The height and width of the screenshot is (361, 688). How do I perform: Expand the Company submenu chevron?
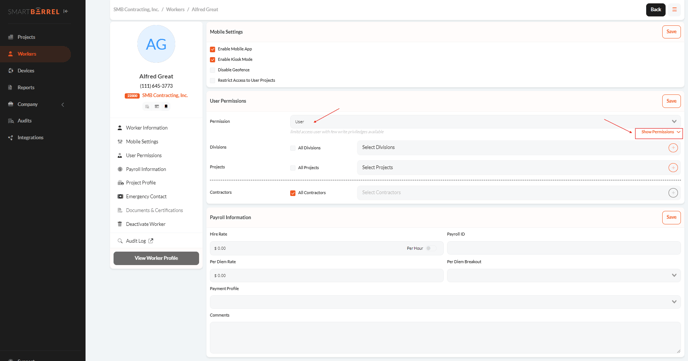(x=63, y=104)
